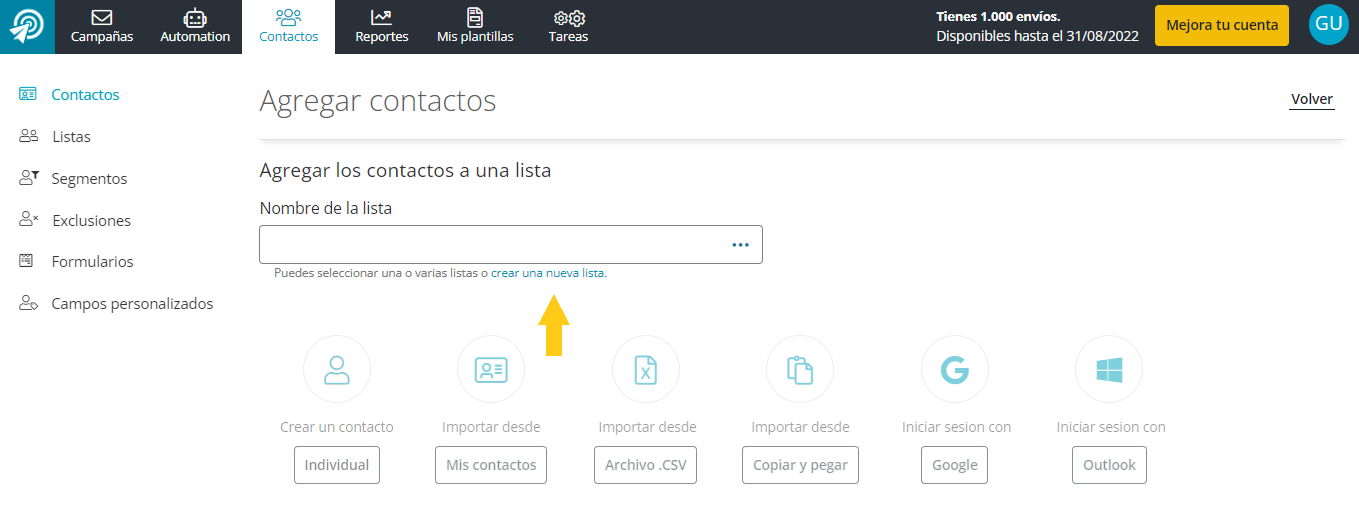Click the Contactos sidebar card icon
The height and width of the screenshot is (510, 1359).
[x=28, y=94]
